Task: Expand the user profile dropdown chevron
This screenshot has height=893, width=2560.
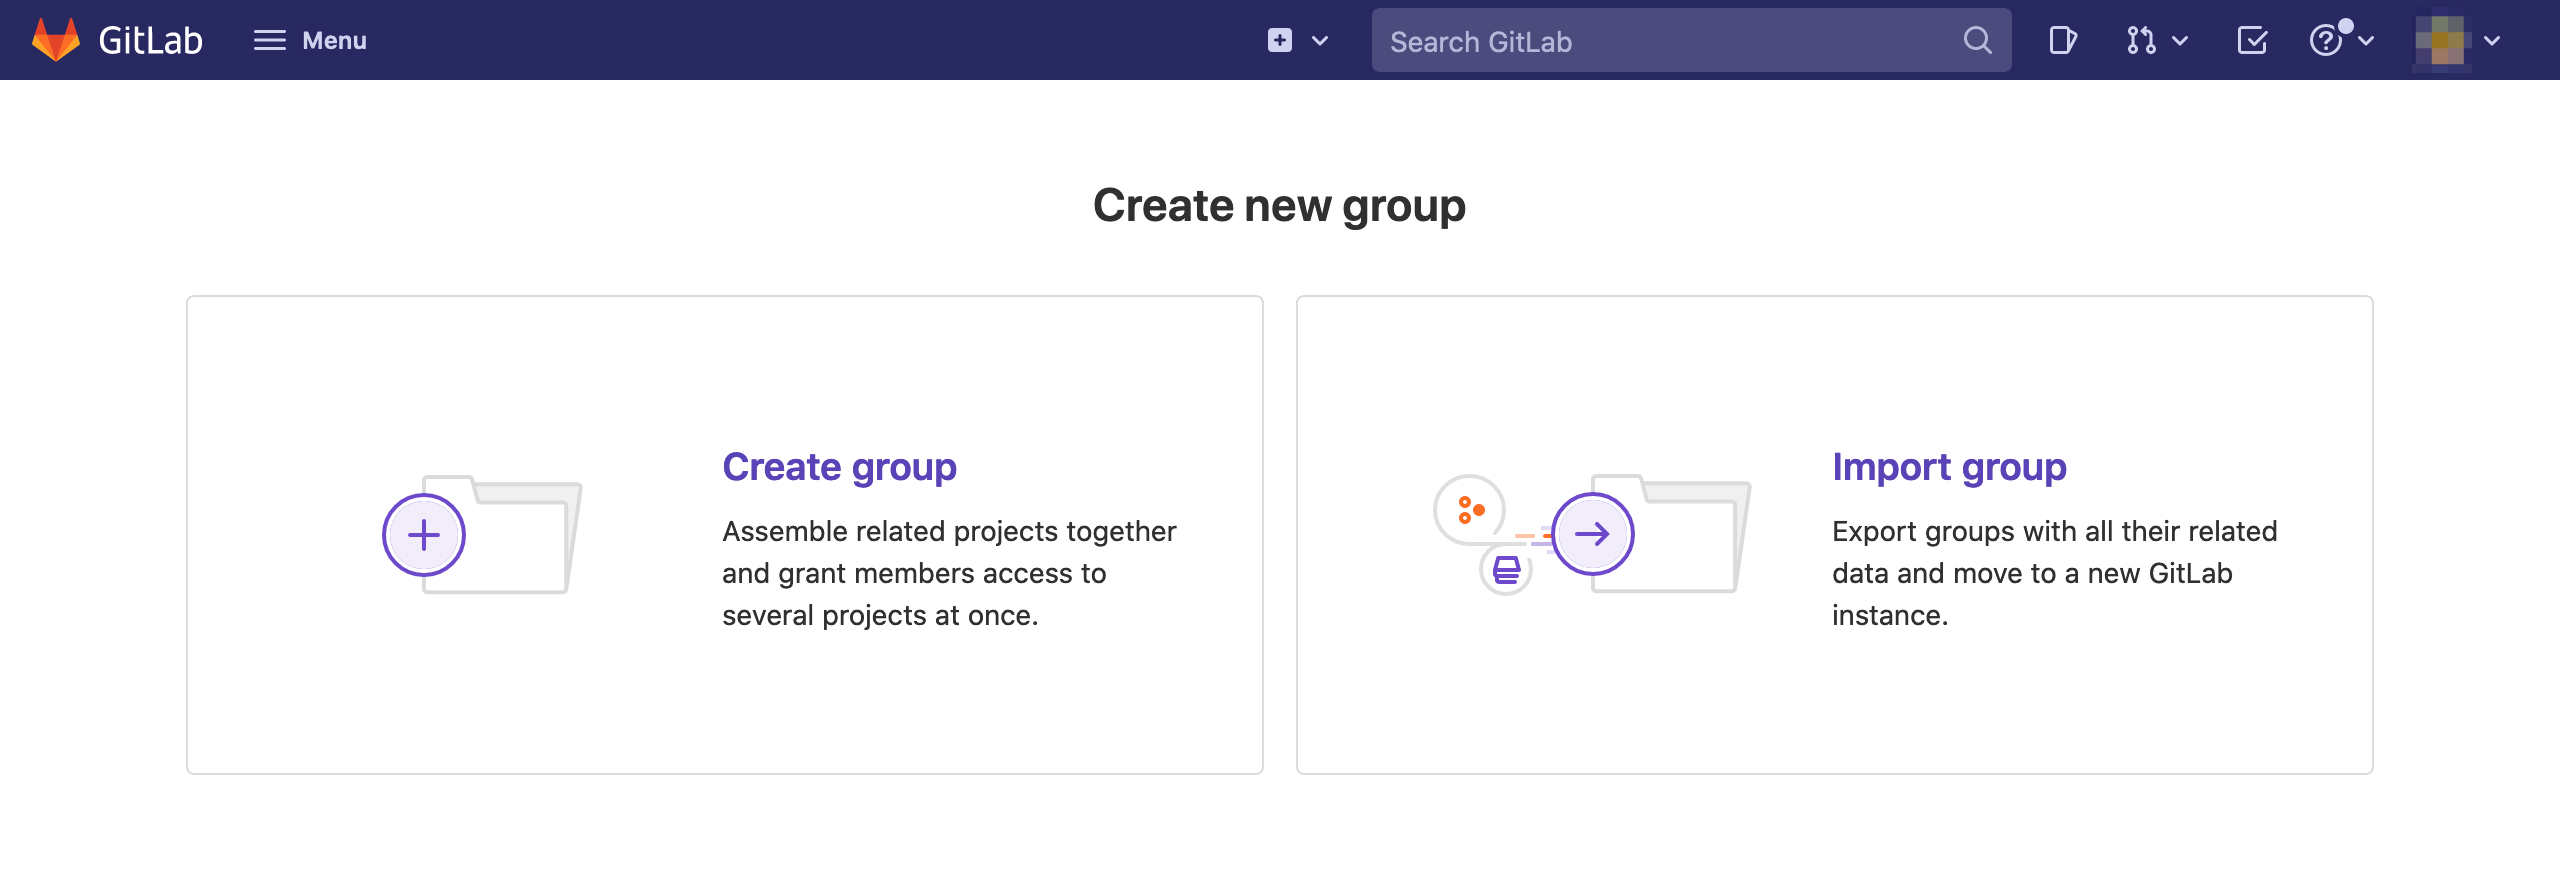Action: [x=2492, y=41]
